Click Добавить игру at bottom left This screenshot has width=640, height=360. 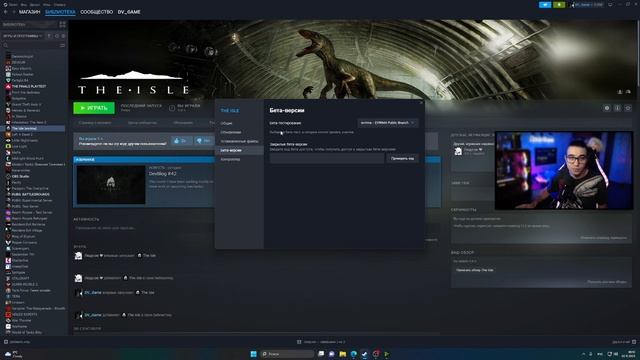[x=17, y=342]
